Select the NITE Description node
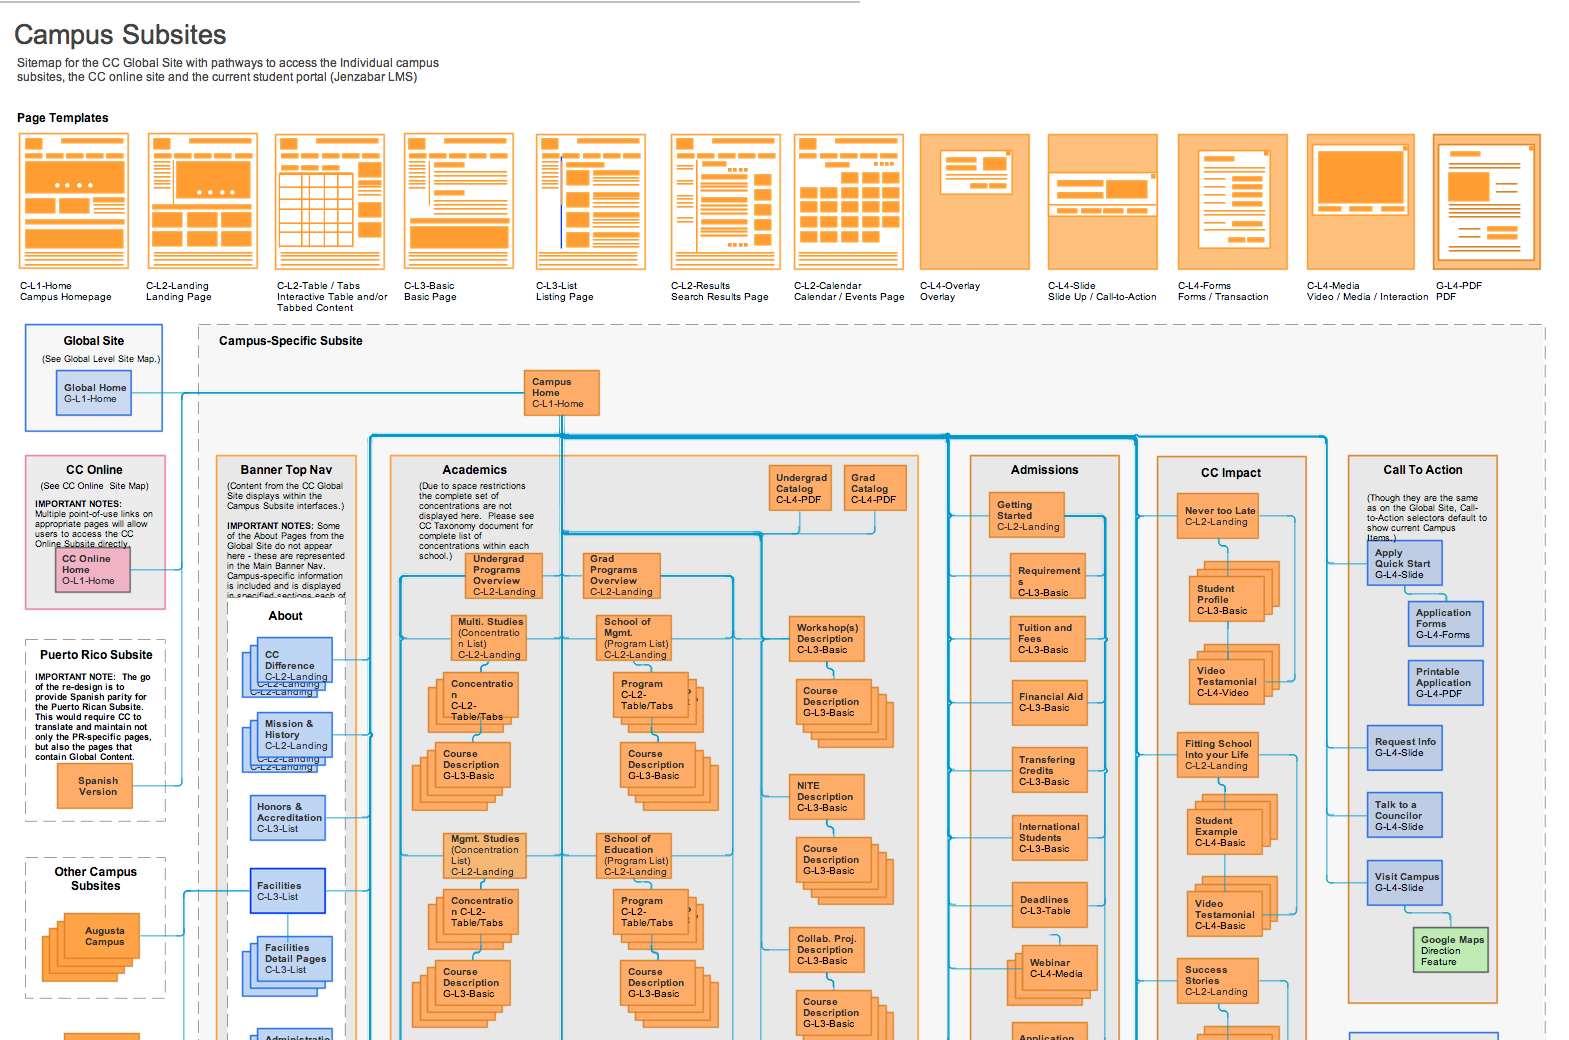 point(827,797)
